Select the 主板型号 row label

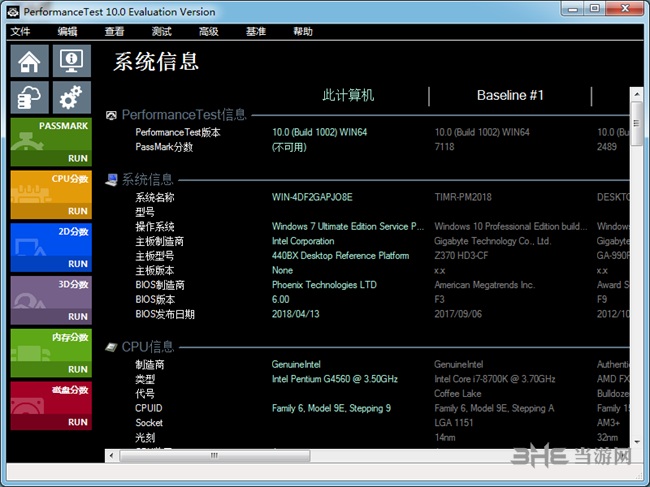[155, 256]
